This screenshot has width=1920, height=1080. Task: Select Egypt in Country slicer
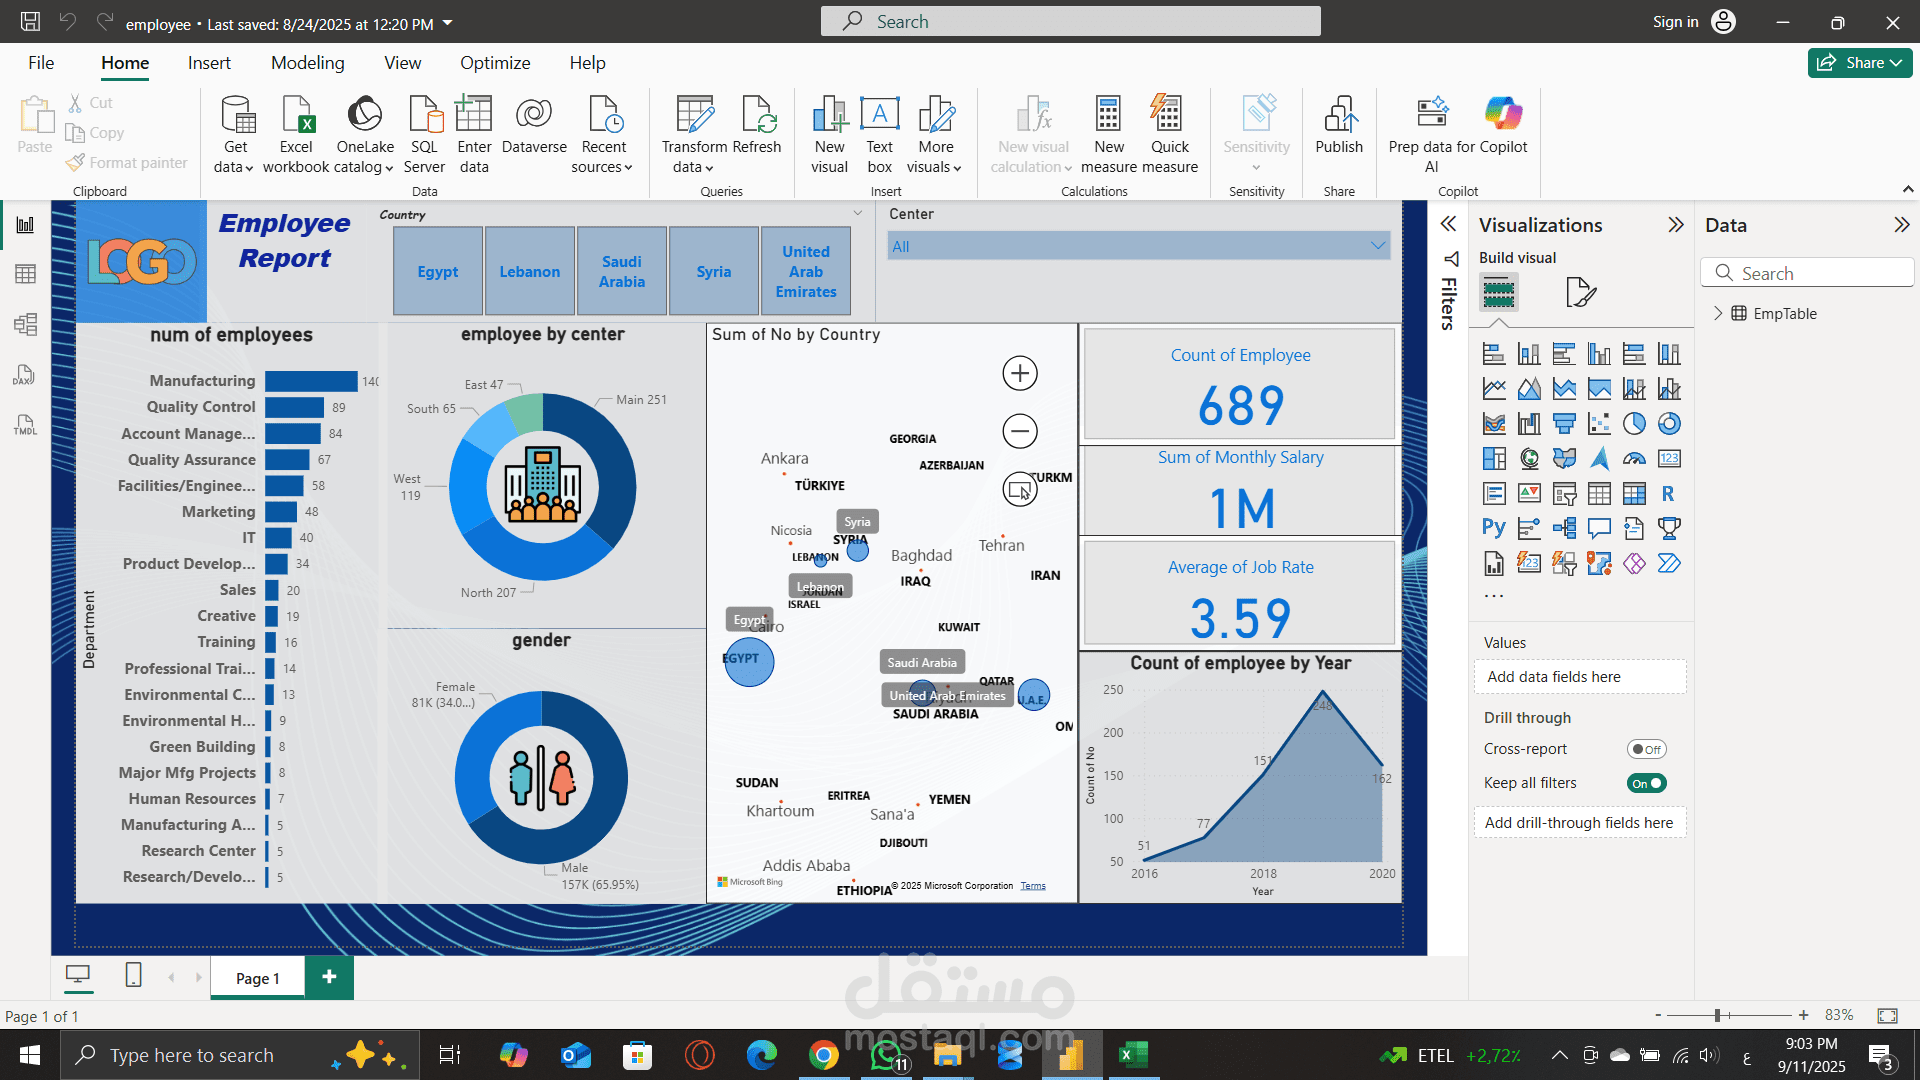pos(438,271)
